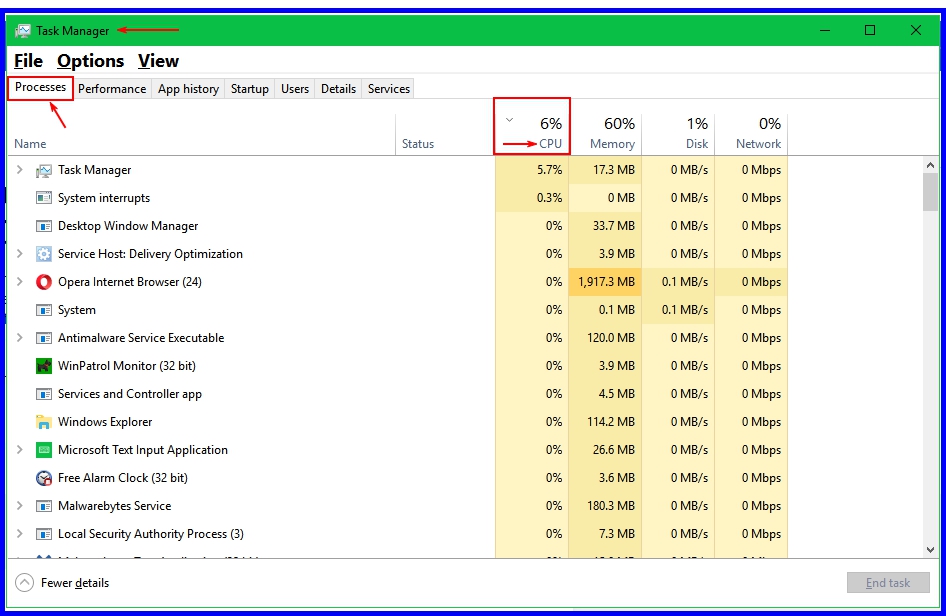Open the View menu

[158, 61]
